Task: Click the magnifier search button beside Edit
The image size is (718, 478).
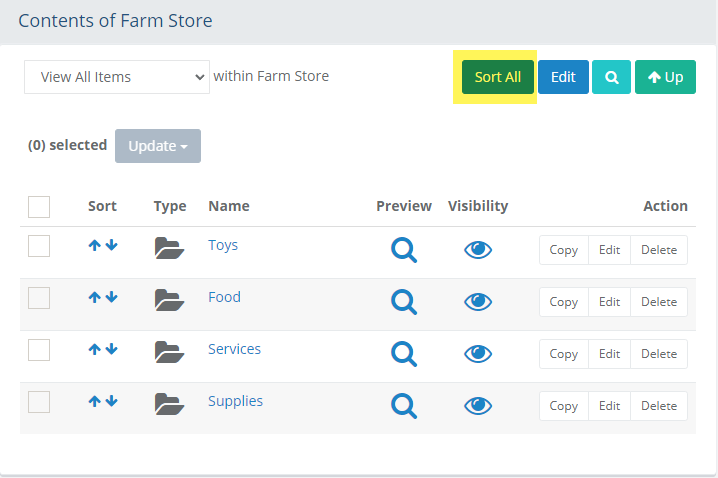Action: tap(611, 77)
